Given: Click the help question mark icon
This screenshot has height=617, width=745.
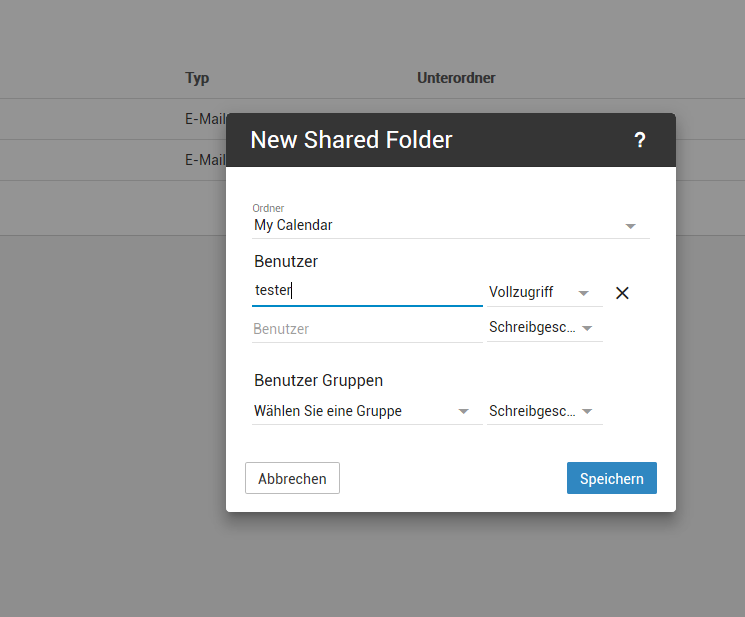Looking at the screenshot, I should 640,141.
